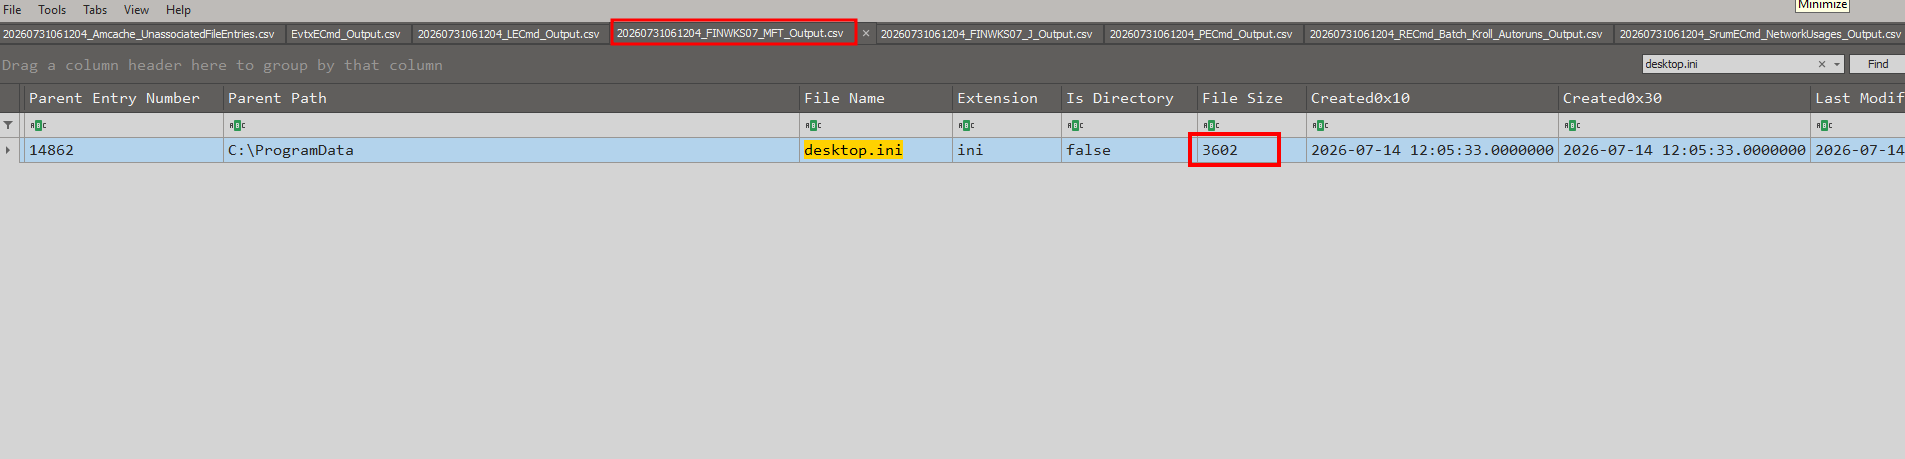This screenshot has height=459, width=1905.
Task: Open filter operator icon for Created0x30
Action: click(1572, 125)
